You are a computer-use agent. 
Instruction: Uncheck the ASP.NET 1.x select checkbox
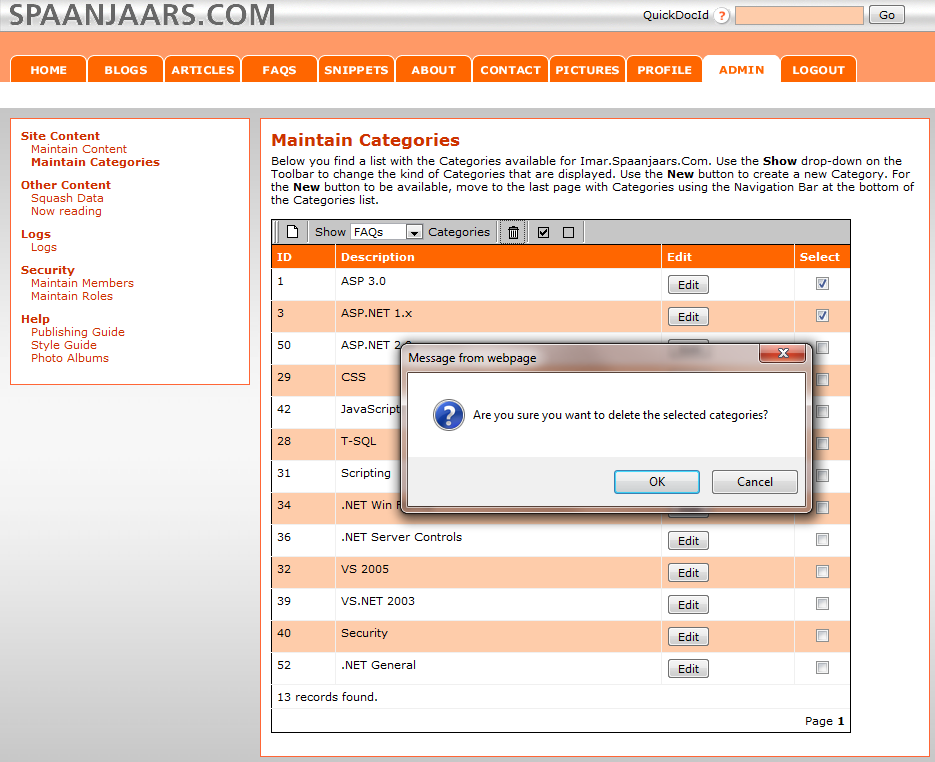point(822,316)
